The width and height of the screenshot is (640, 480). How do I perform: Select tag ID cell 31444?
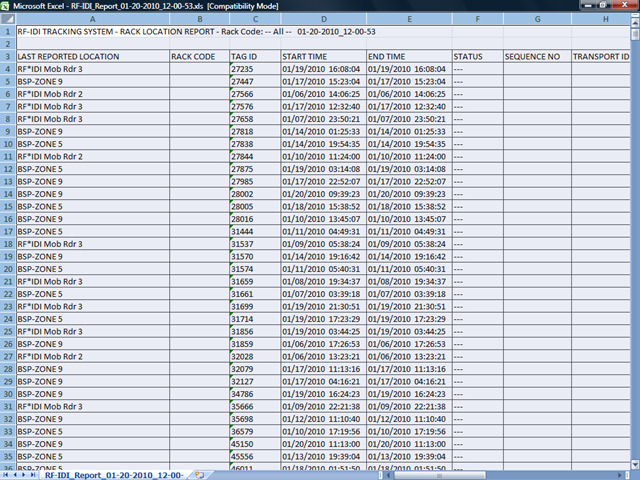coord(255,231)
